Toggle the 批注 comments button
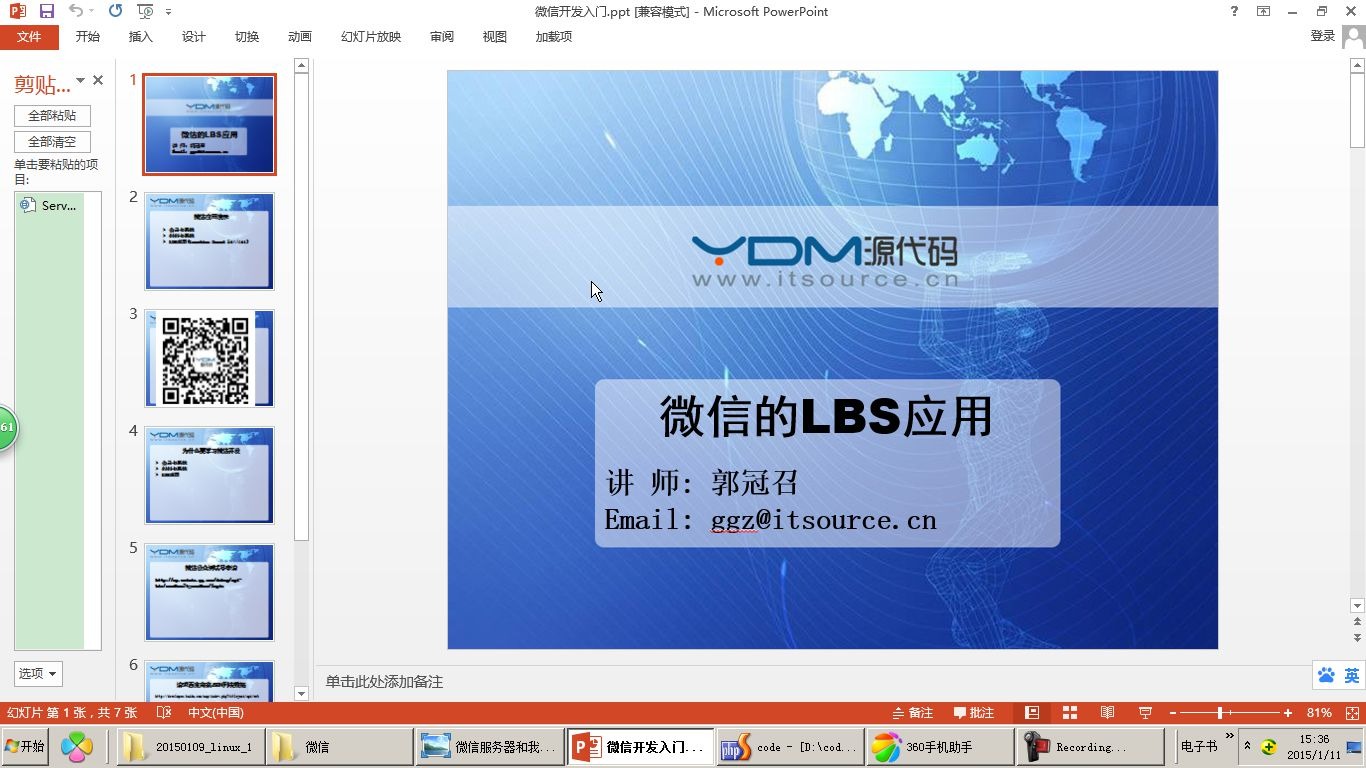 [974, 713]
